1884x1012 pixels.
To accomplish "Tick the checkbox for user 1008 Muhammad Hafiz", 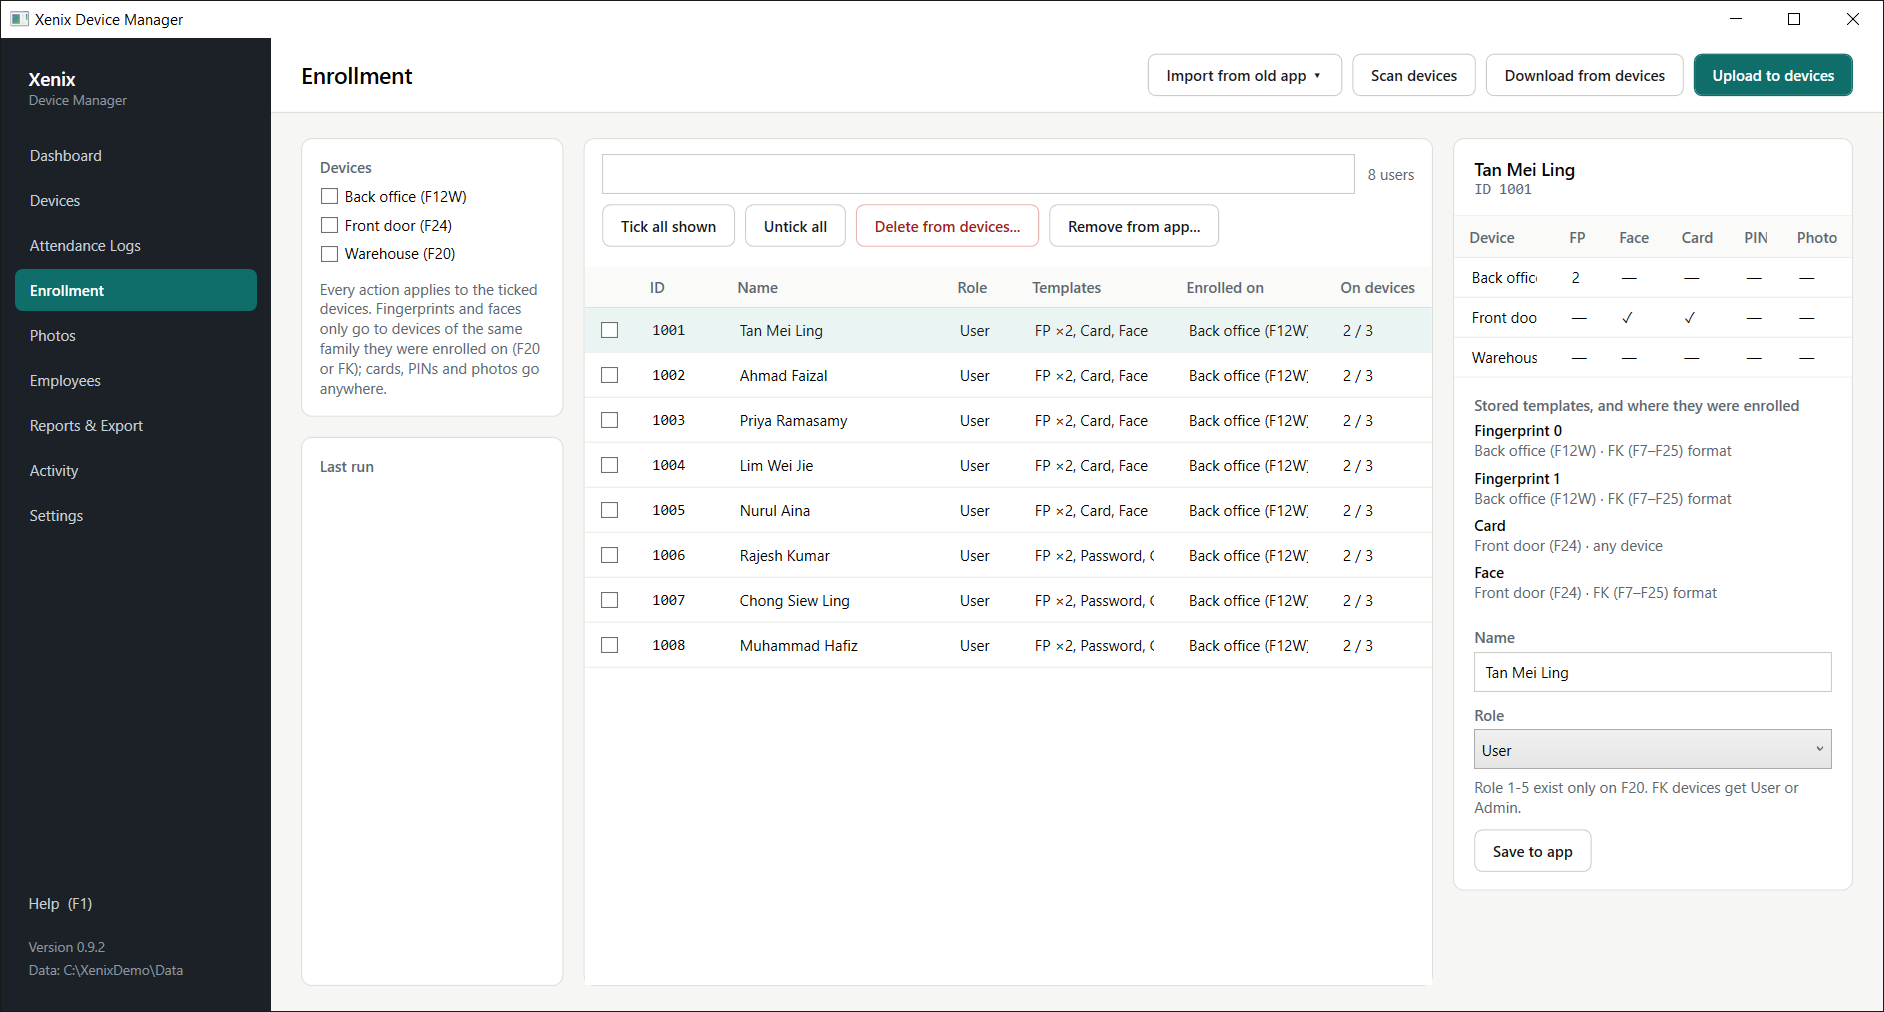I will pyautogui.click(x=610, y=645).
